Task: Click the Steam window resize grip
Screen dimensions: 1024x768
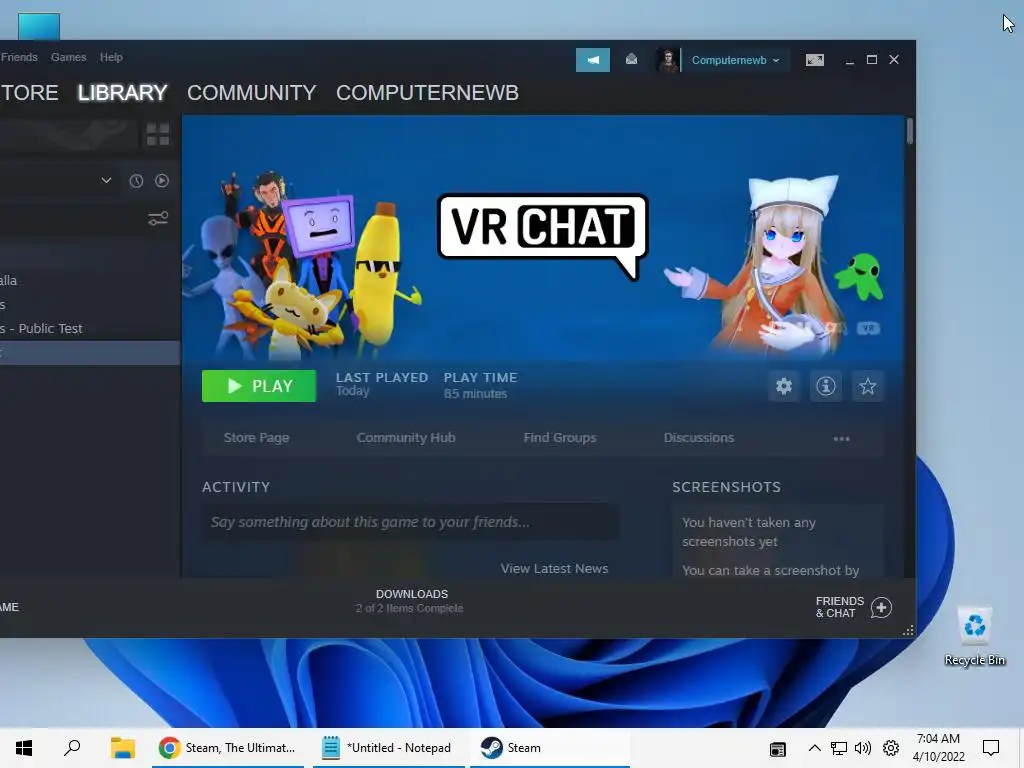Action: tap(908, 631)
